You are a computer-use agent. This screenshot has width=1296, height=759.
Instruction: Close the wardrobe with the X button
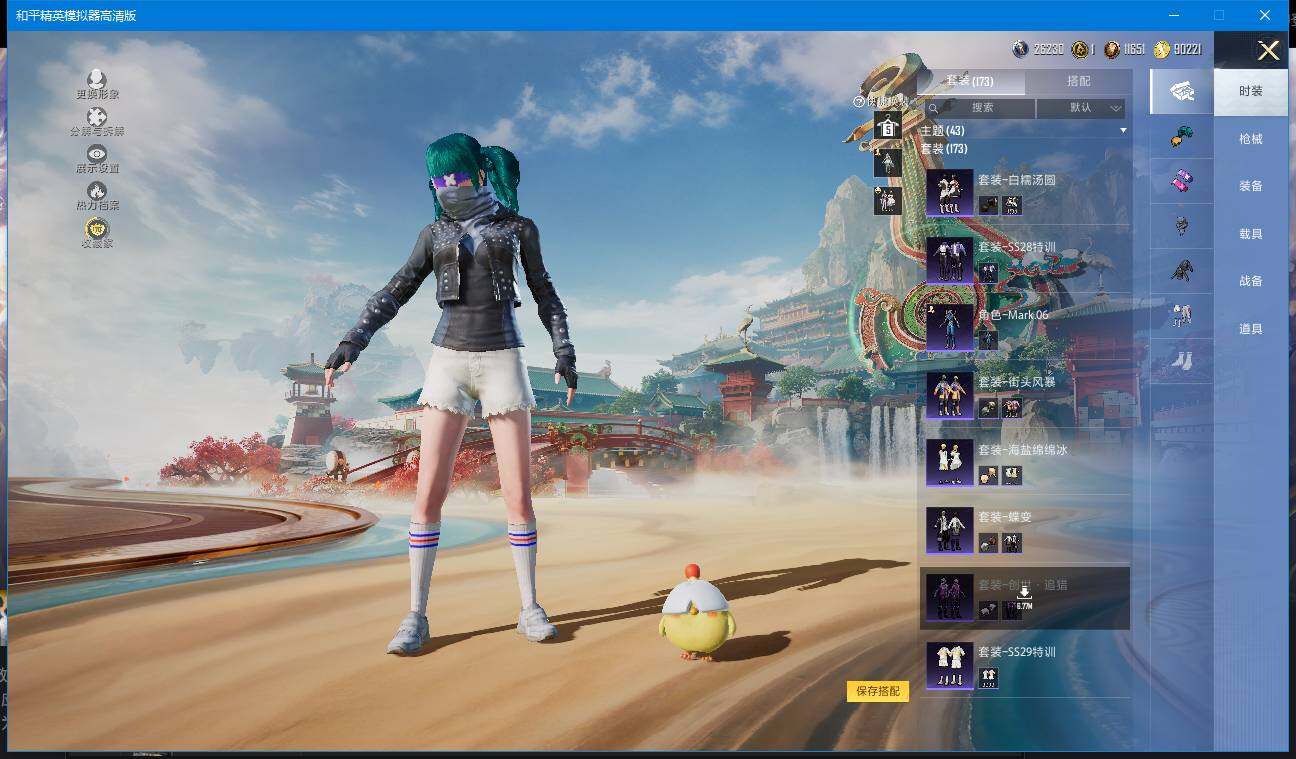coord(1268,51)
